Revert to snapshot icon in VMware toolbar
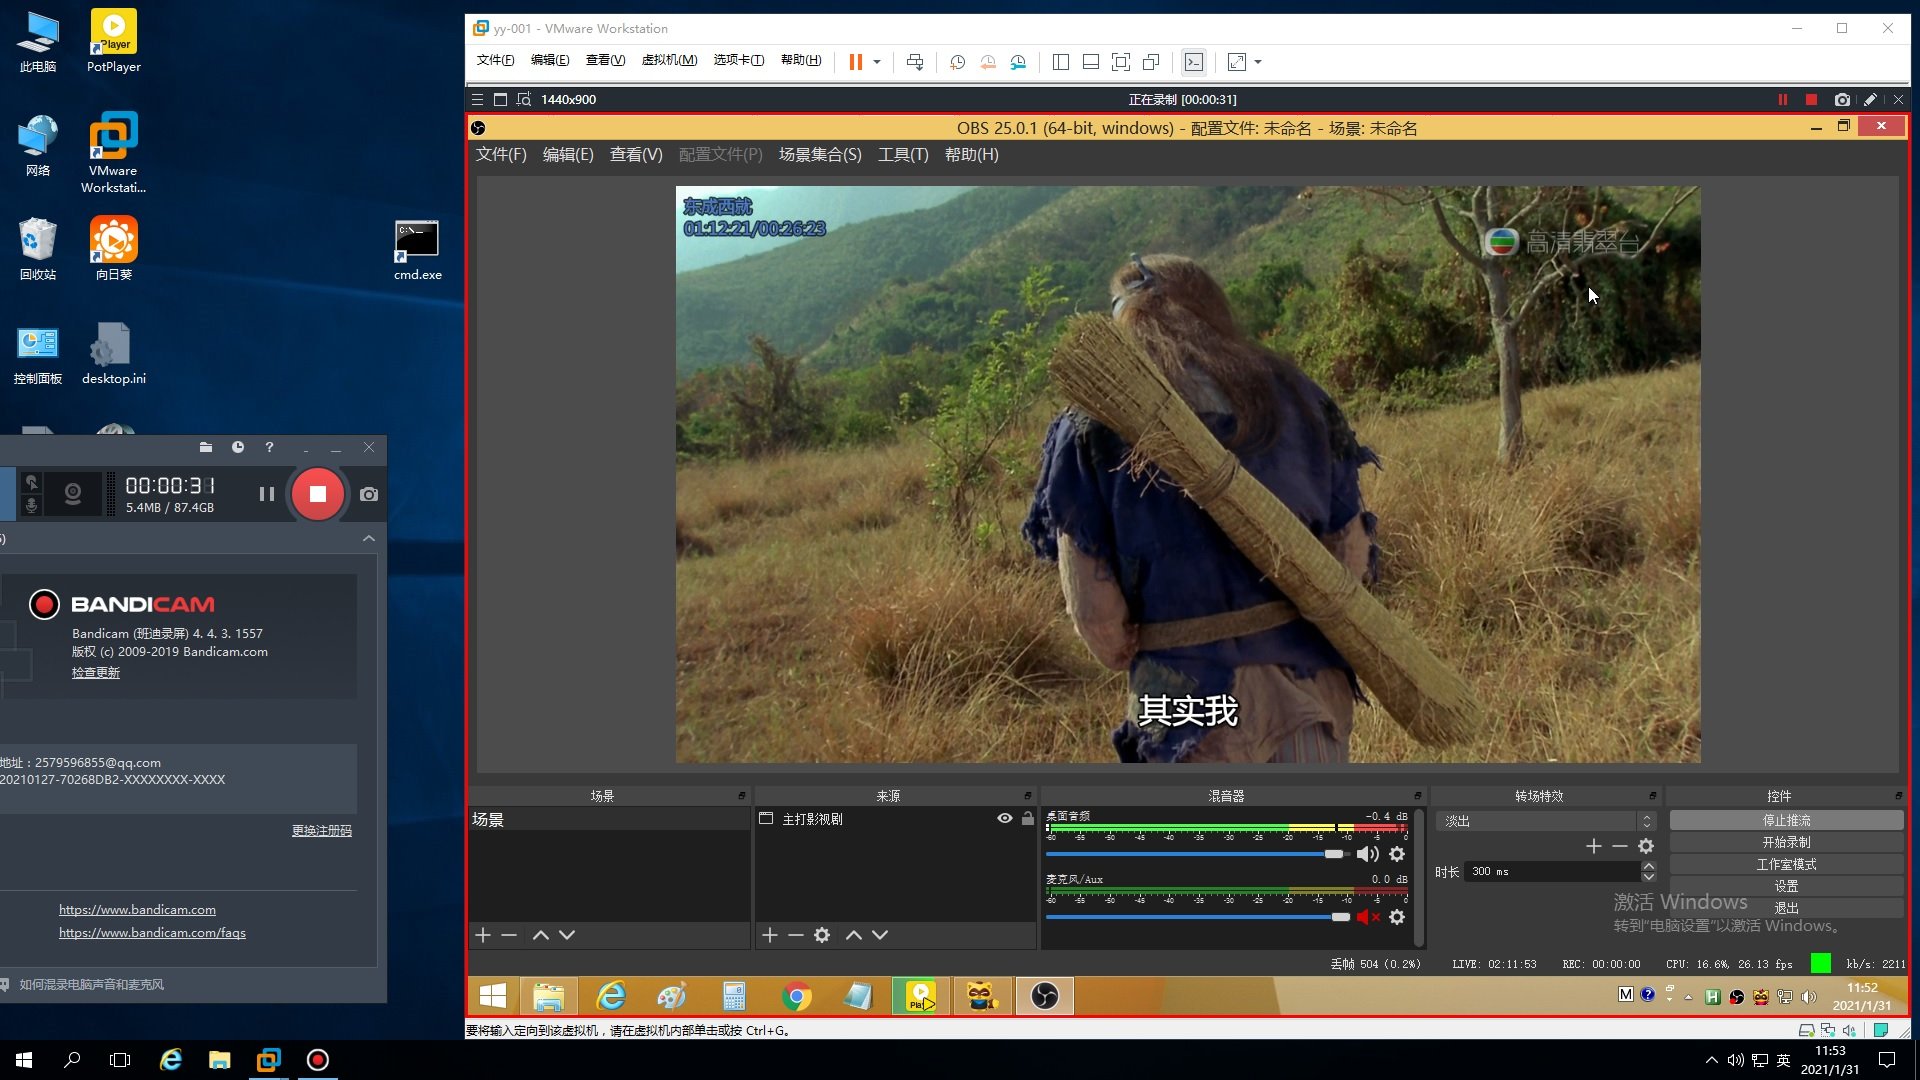The height and width of the screenshot is (1080, 1920). click(988, 62)
